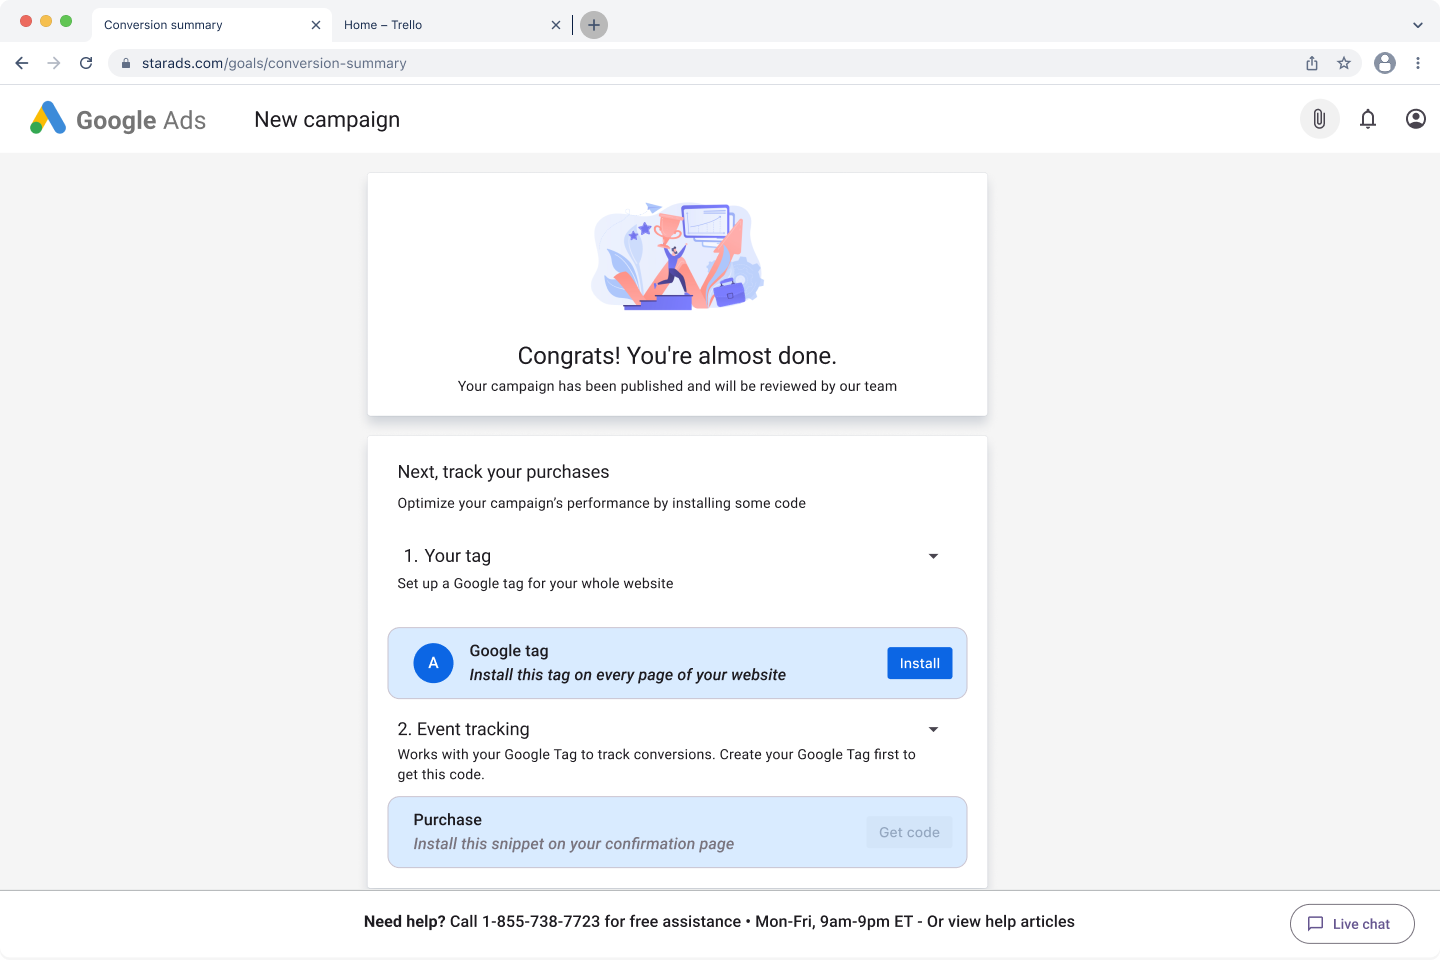Image resolution: width=1440 pixels, height=960 pixels.
Task: Click 'Install this snippet on your confirmation page'
Action: (573, 844)
